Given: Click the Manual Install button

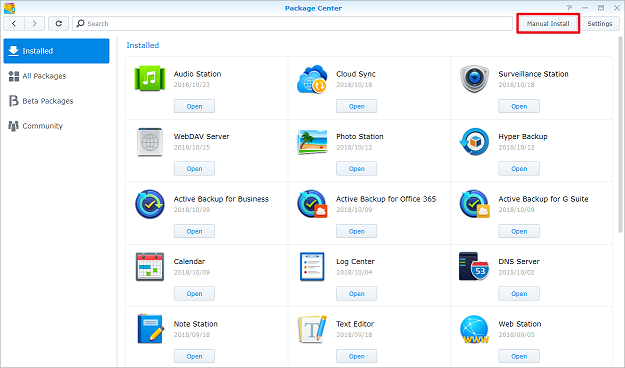Looking at the screenshot, I should click(x=548, y=24).
